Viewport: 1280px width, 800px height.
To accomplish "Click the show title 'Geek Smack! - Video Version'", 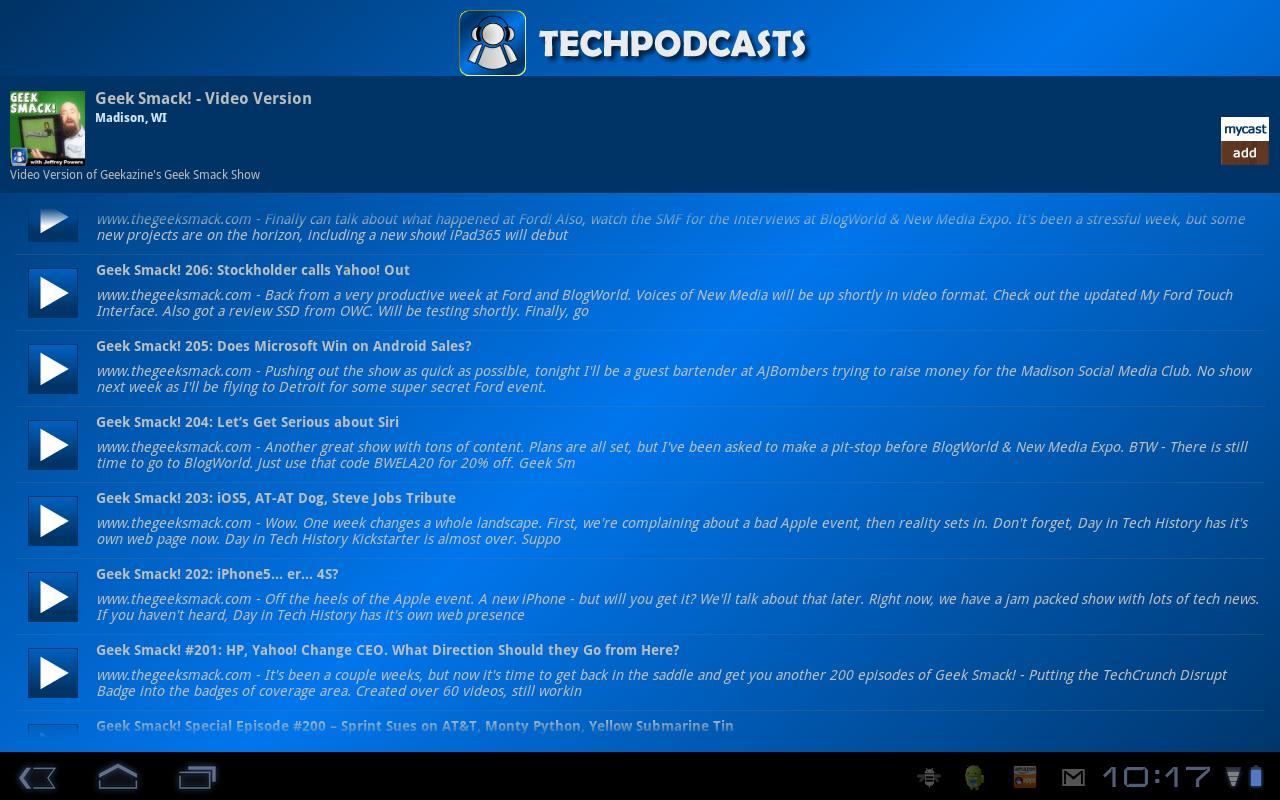I will pos(203,98).
